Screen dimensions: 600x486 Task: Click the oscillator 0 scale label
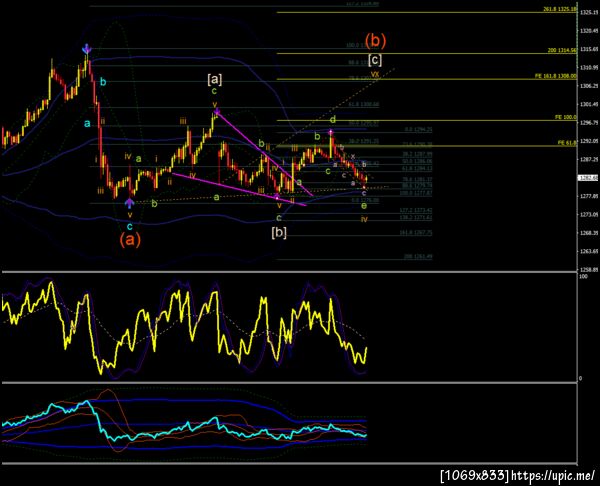click(580, 378)
